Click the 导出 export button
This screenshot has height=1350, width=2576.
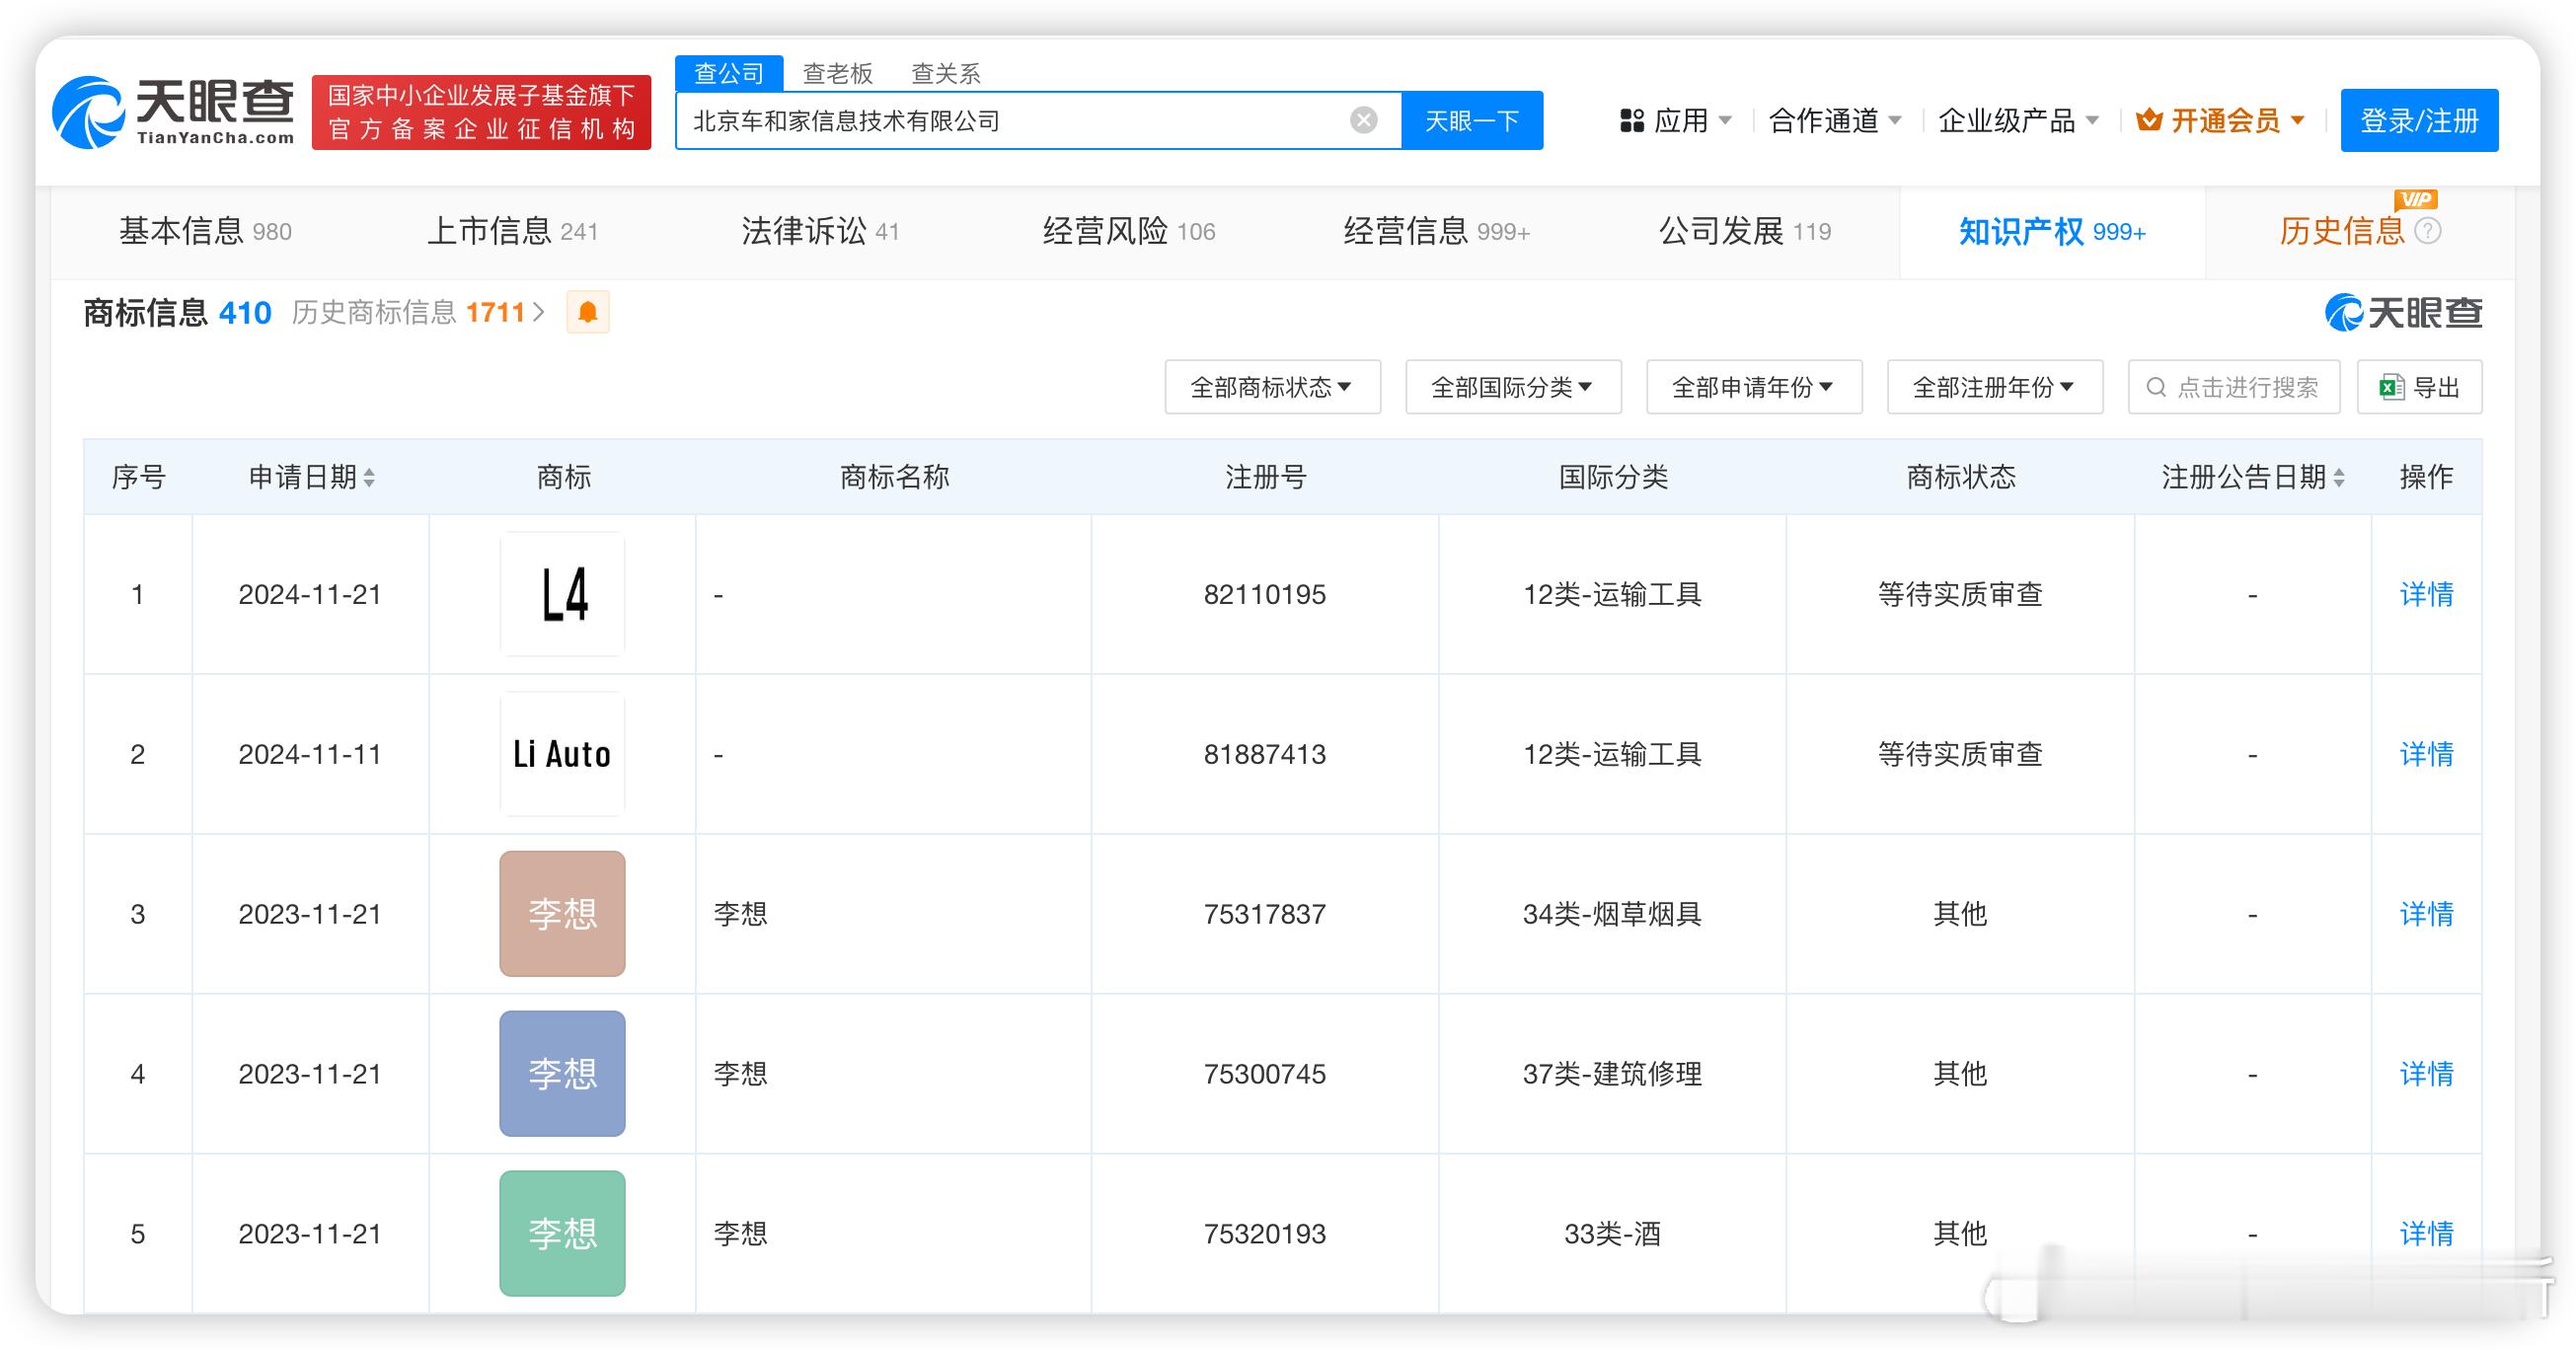[2419, 387]
